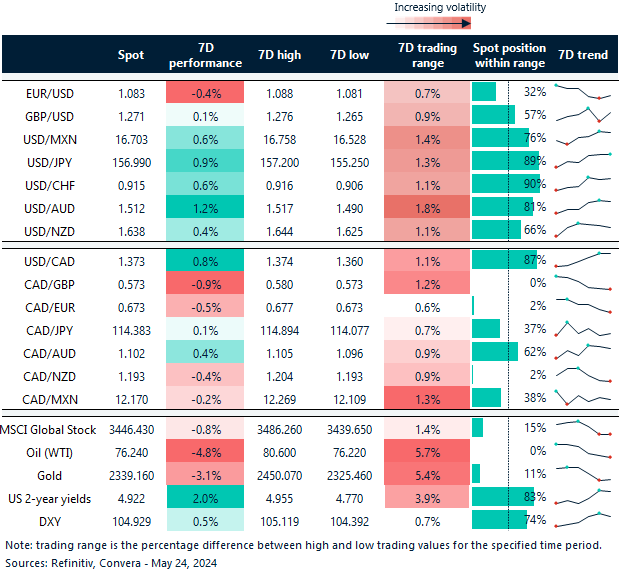Click the MSCI Global Stock row label
Image resolution: width=624 pixels, height=577 pixels.
50,428
